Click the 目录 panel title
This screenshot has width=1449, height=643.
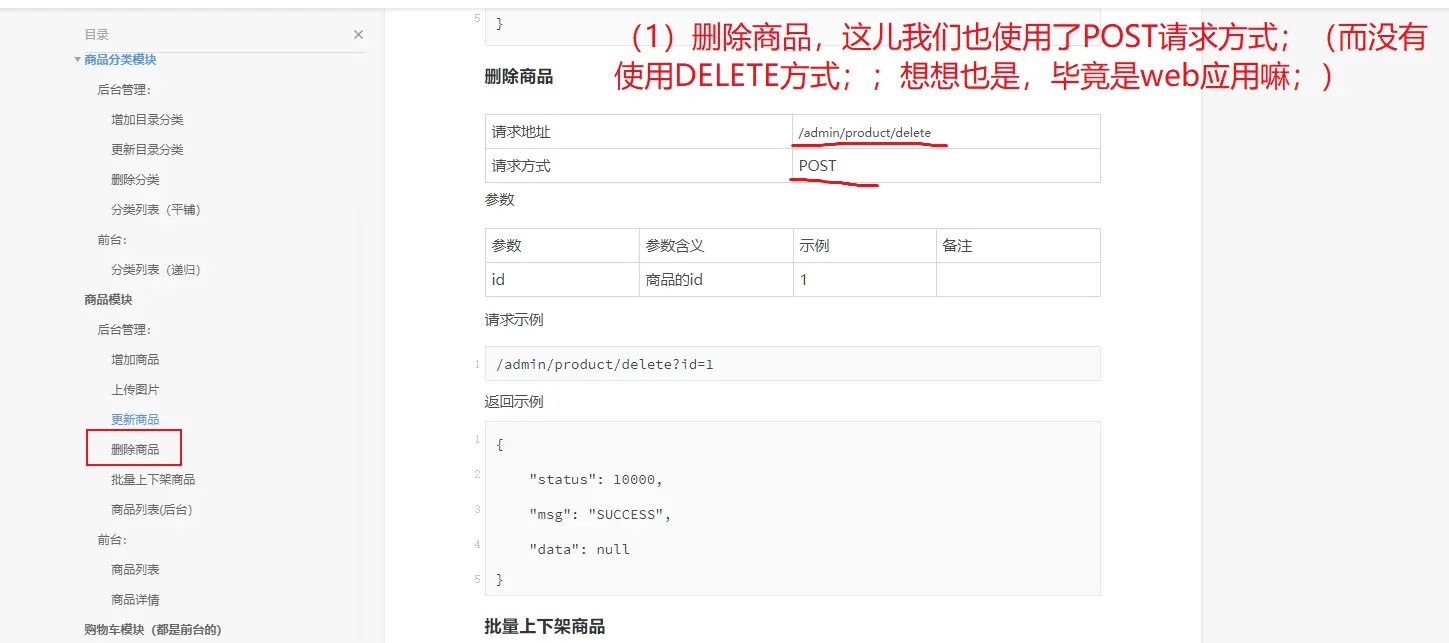click(96, 35)
